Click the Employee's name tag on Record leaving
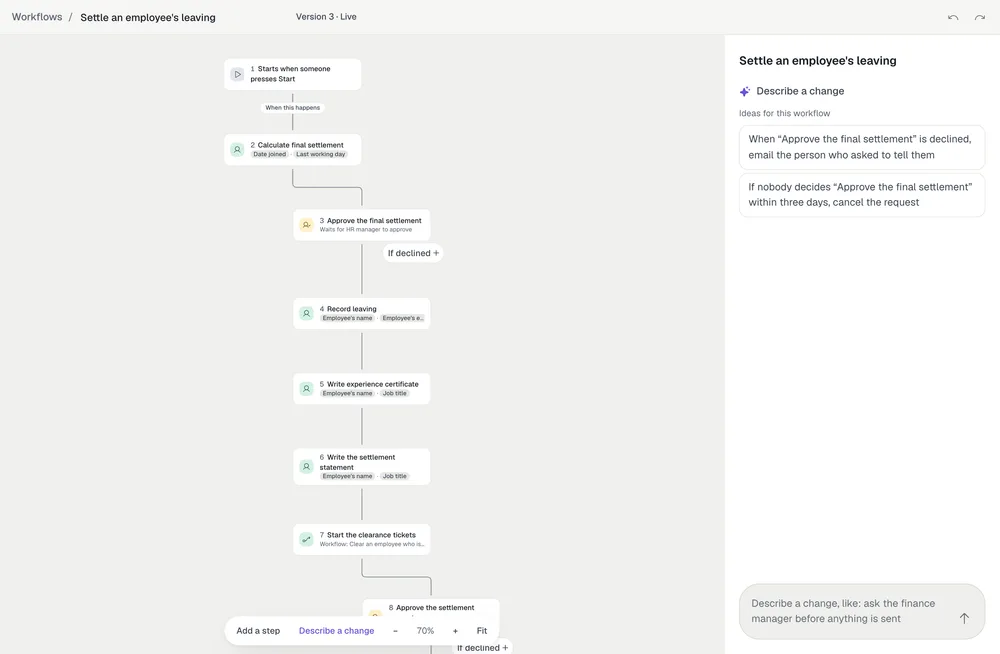Image resolution: width=1000 pixels, height=654 pixels. click(x=348, y=318)
